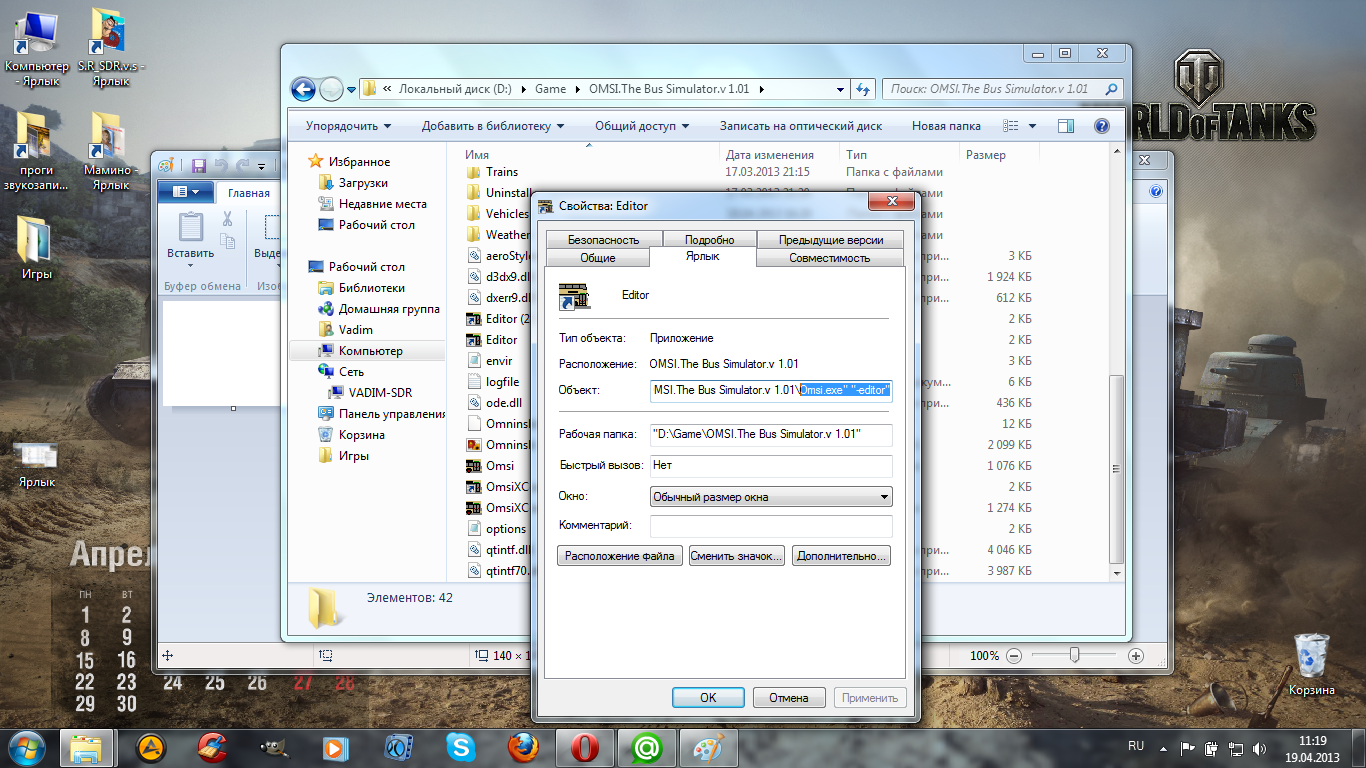Open CCleaner from the taskbar
Image resolution: width=1366 pixels, height=768 pixels.
click(213, 746)
